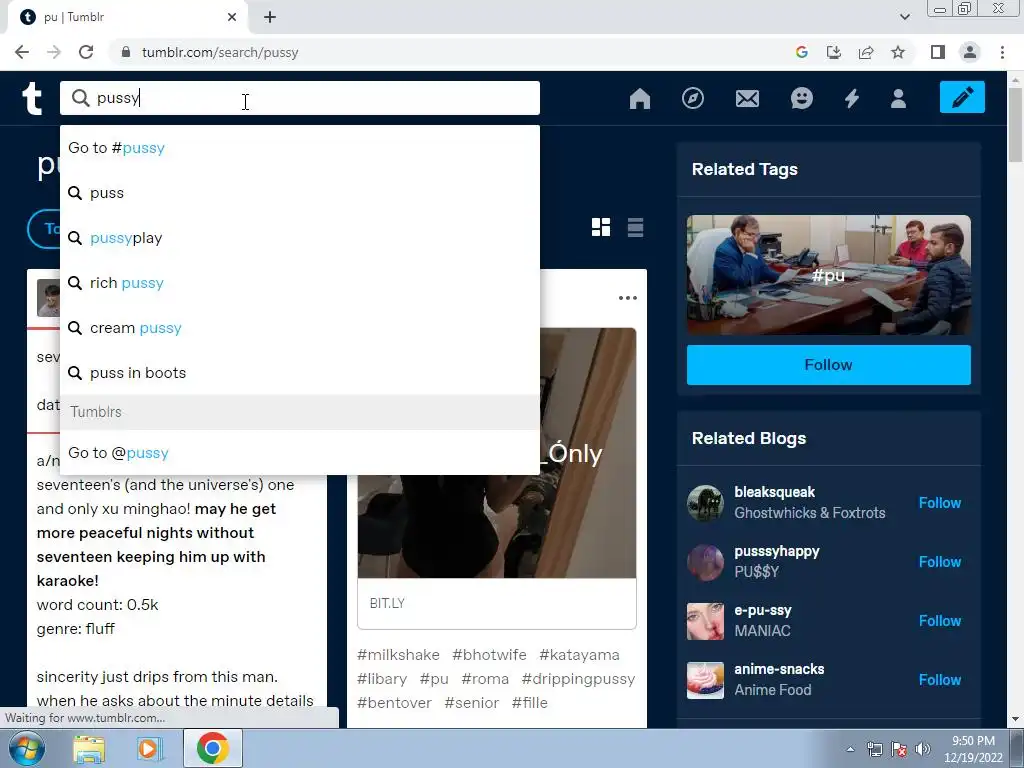Click the site lock icon in address bar

(x=126, y=52)
